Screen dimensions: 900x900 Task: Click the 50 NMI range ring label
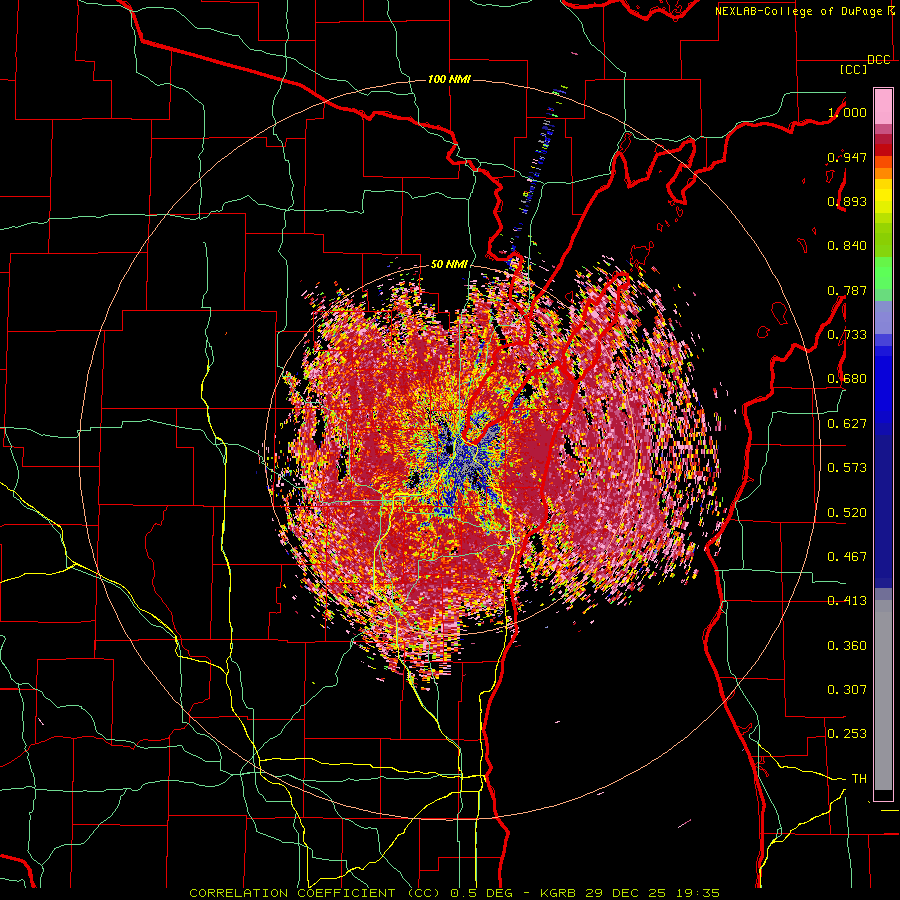point(449,265)
